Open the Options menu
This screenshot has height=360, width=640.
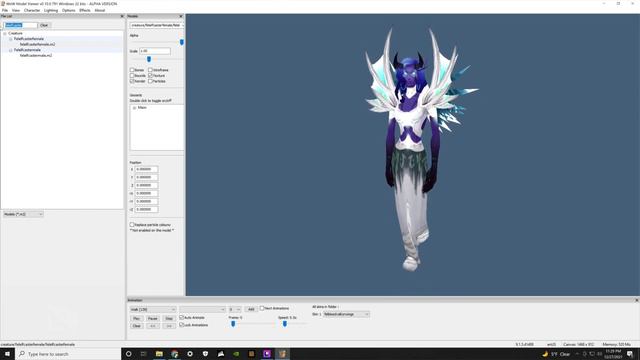coord(69,10)
